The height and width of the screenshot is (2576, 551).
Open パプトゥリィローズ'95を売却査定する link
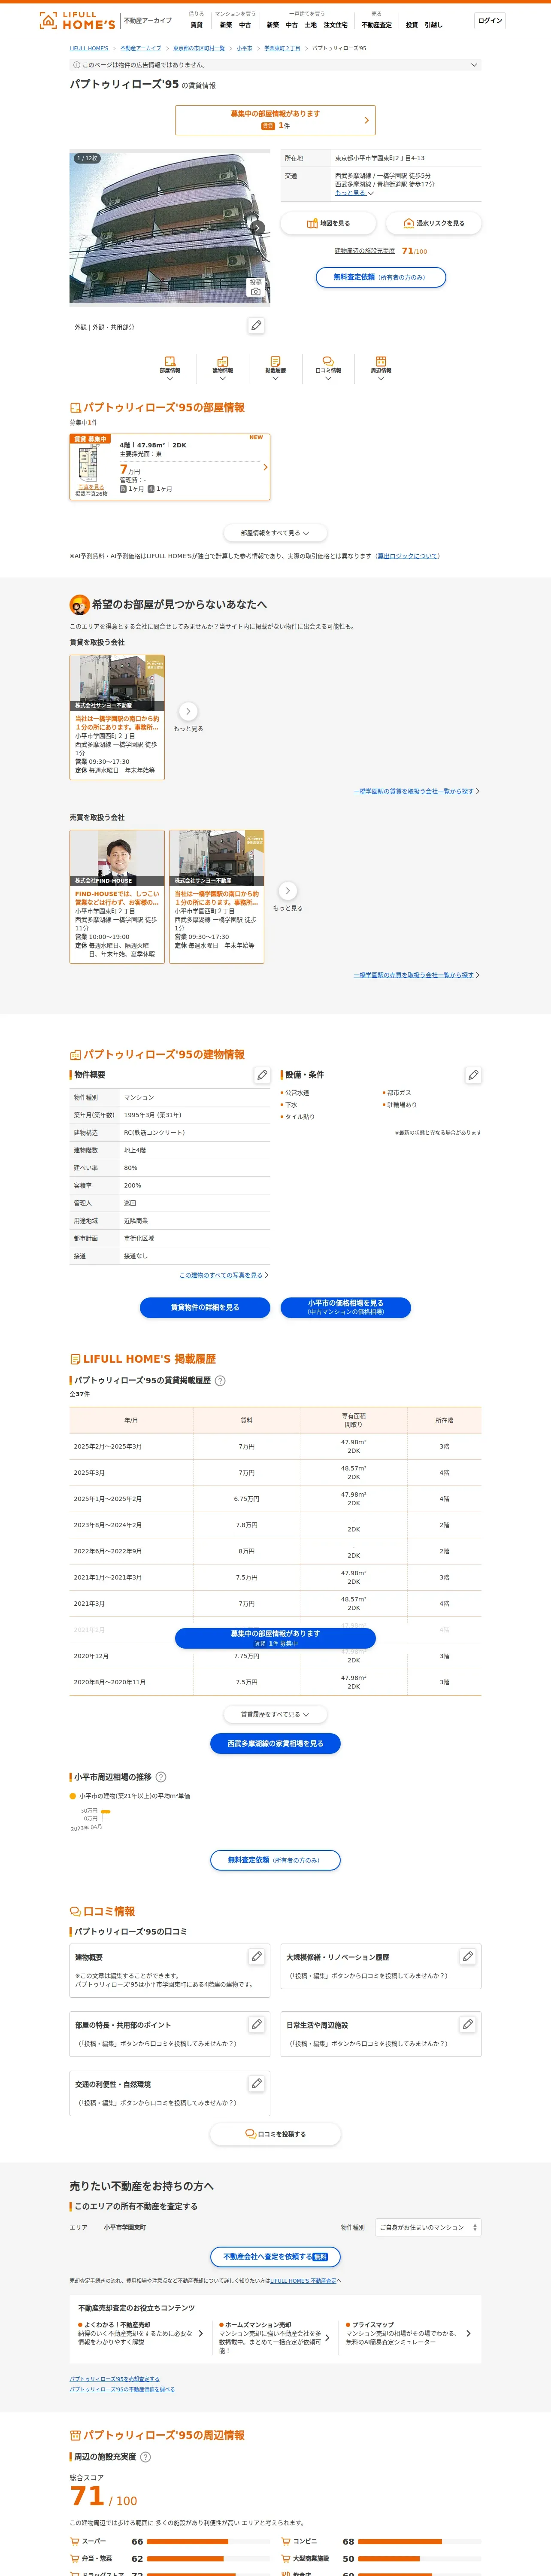114,2379
